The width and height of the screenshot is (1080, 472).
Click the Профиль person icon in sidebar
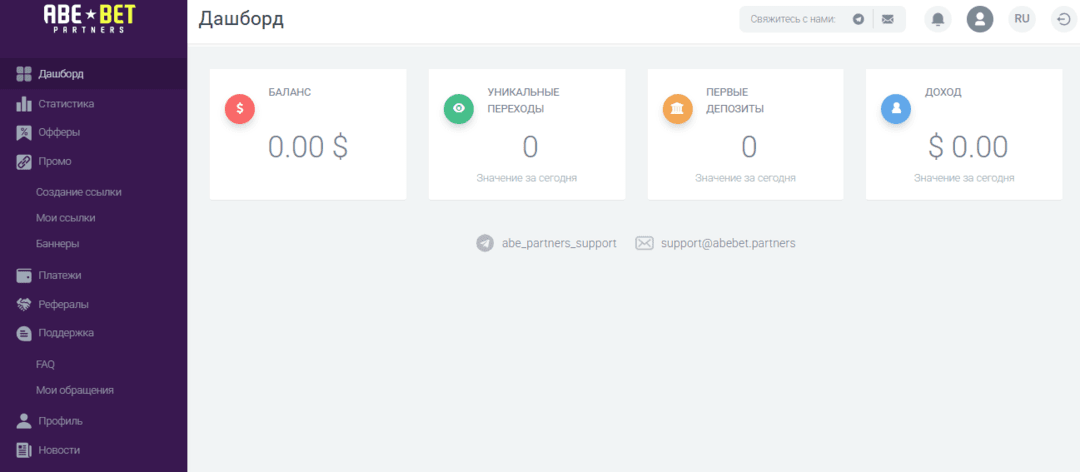tap(24, 421)
